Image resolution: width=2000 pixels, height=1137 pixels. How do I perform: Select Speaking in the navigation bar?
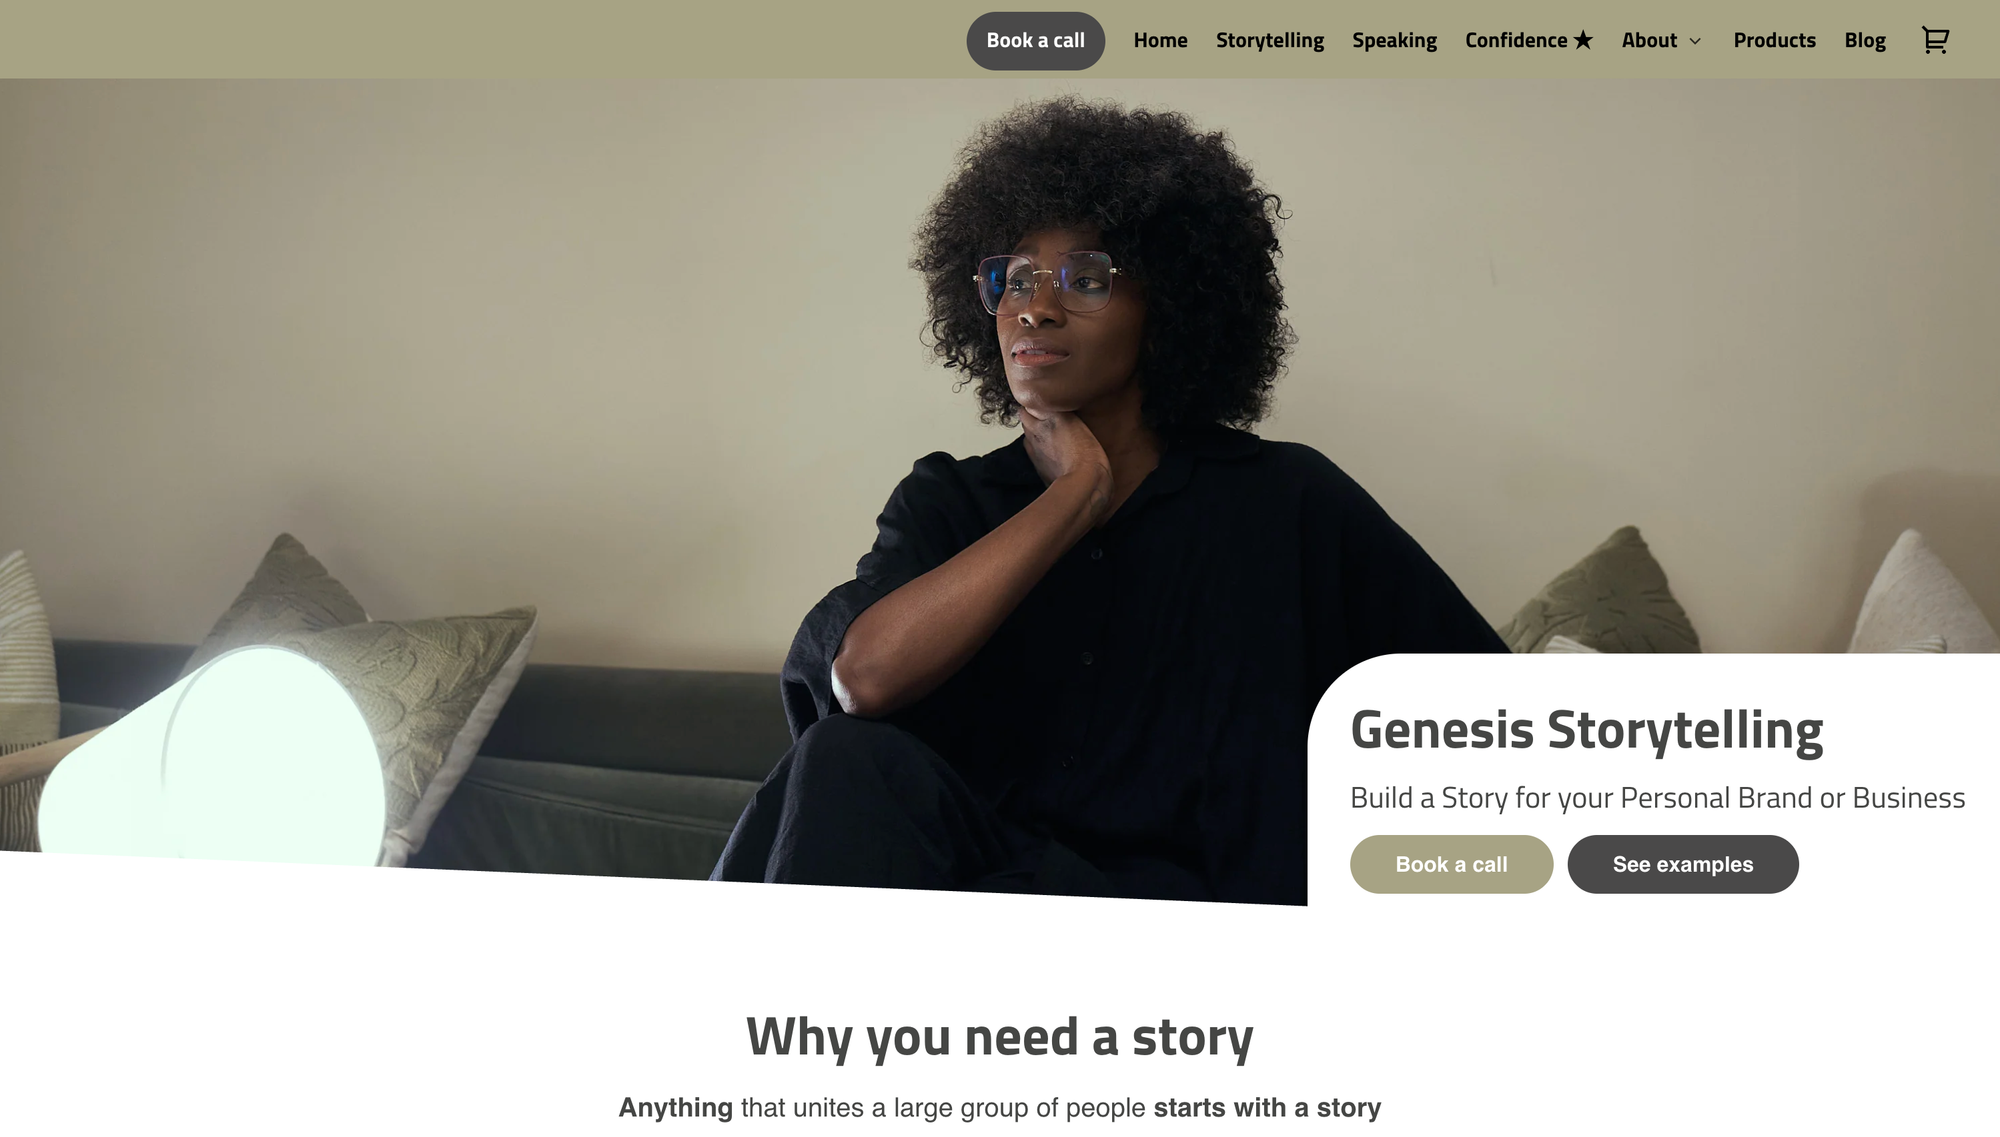(1394, 40)
